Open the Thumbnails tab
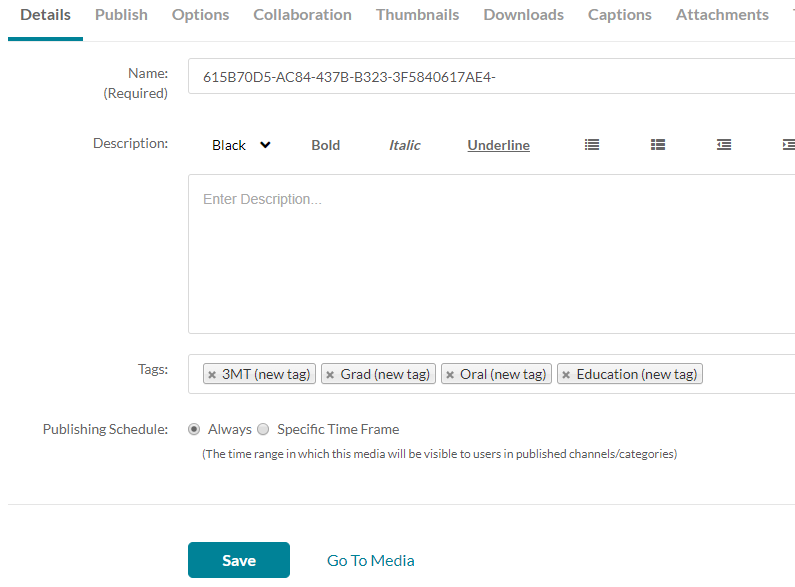This screenshot has height=587, width=795. point(417,15)
